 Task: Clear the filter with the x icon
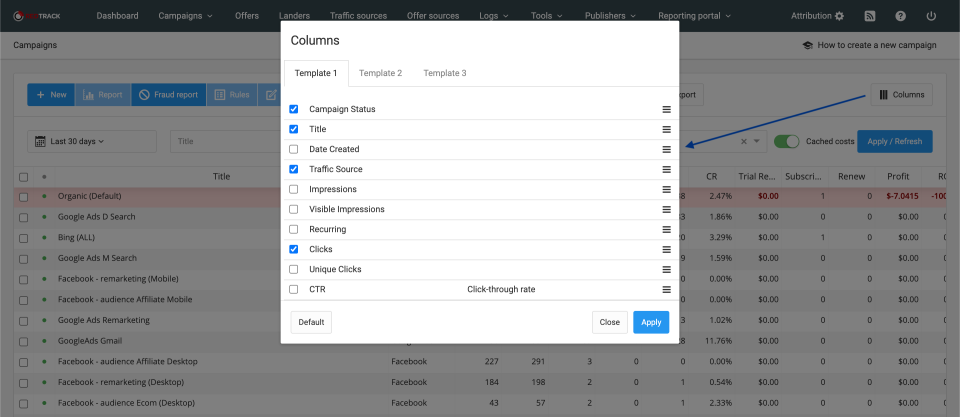click(x=743, y=141)
